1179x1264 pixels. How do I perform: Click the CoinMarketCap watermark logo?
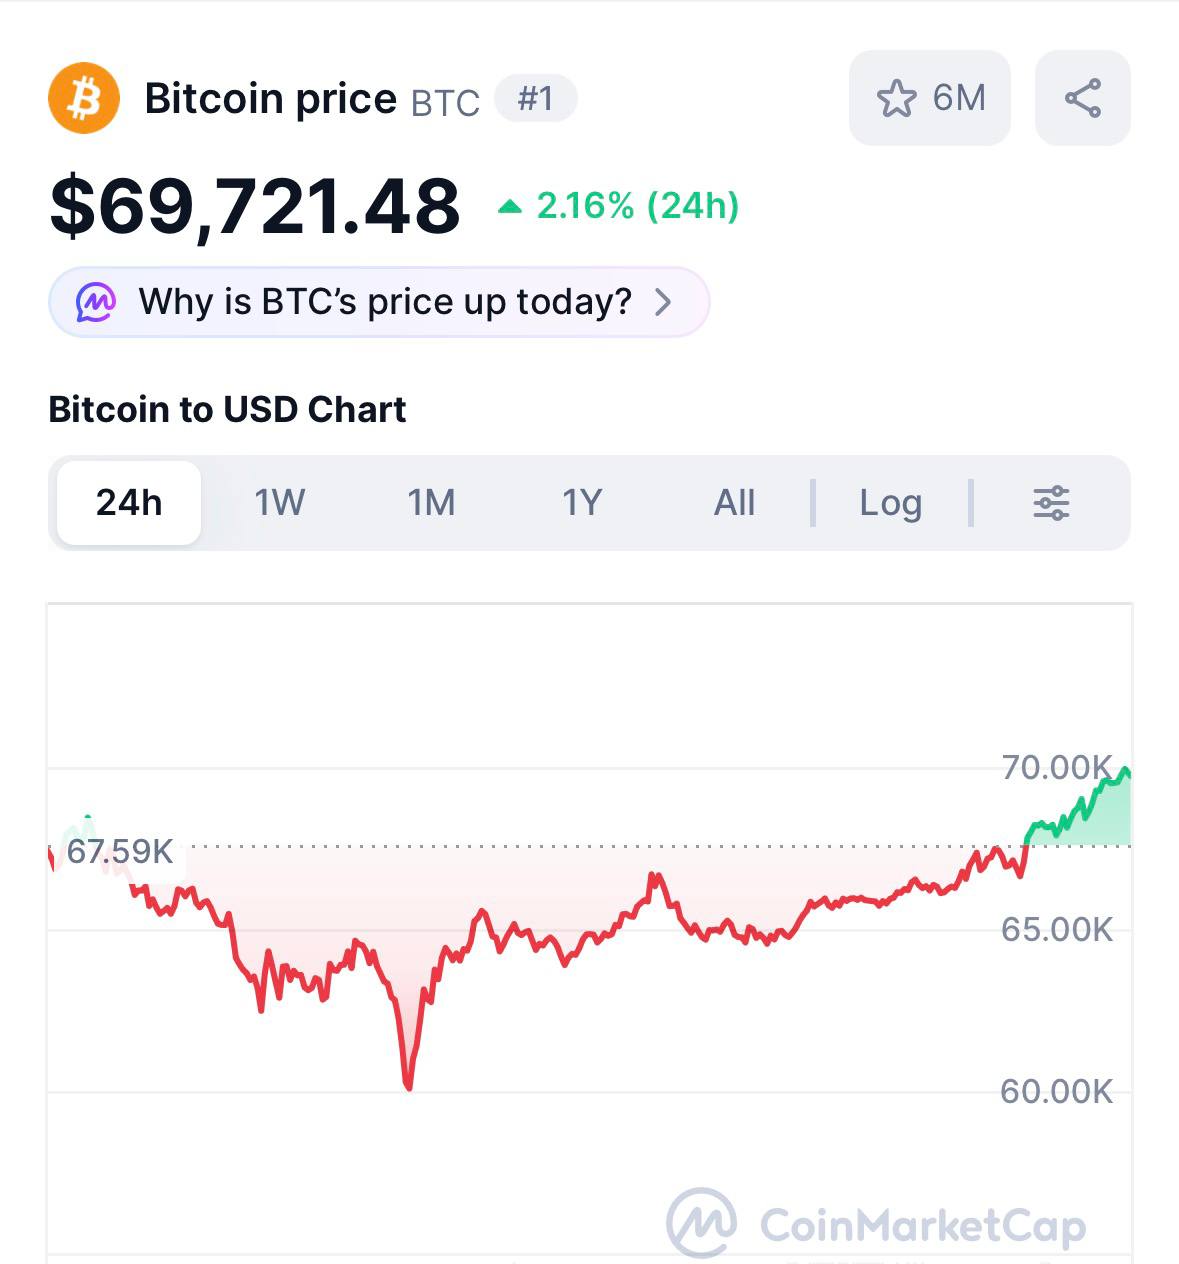point(702,1222)
